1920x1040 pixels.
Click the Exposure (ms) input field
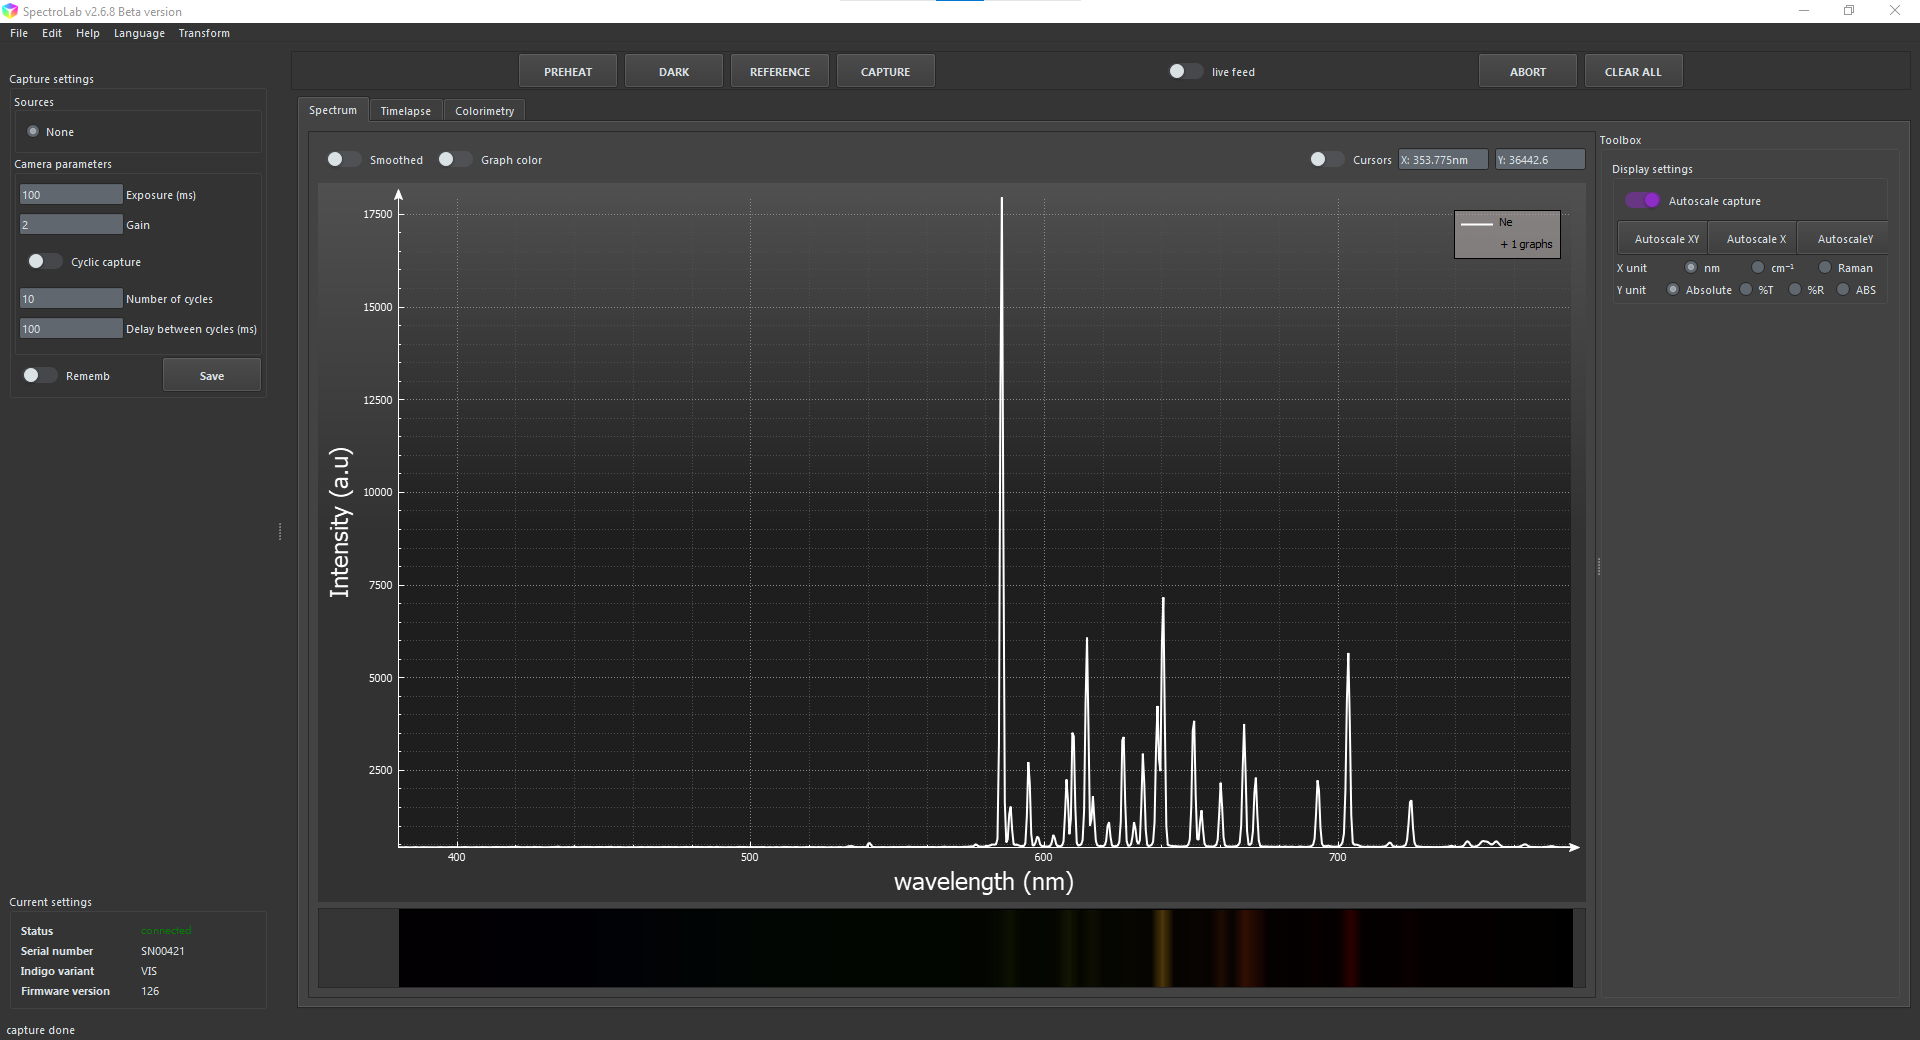point(71,194)
